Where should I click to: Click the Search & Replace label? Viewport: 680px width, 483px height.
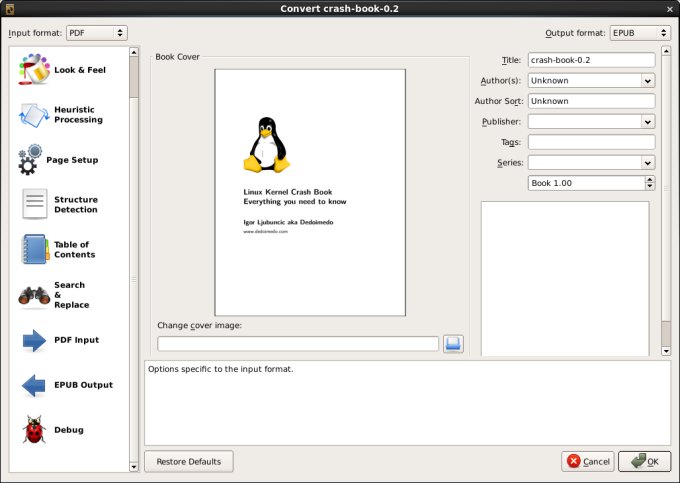pos(72,295)
